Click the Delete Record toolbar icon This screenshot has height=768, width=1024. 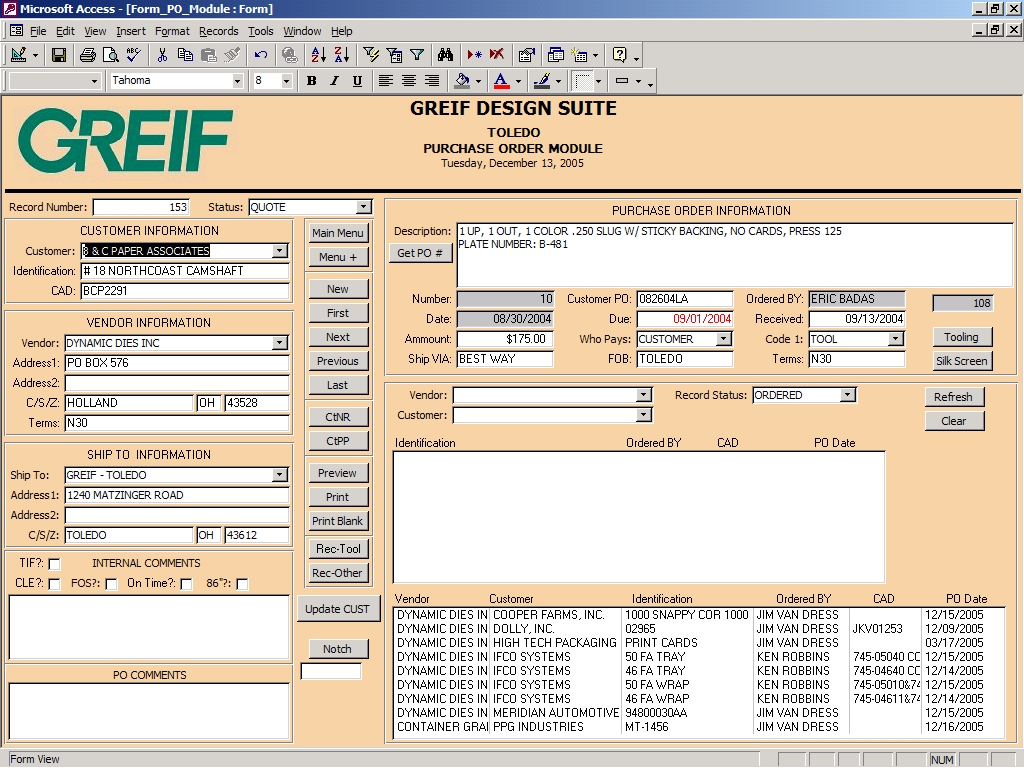click(x=497, y=55)
